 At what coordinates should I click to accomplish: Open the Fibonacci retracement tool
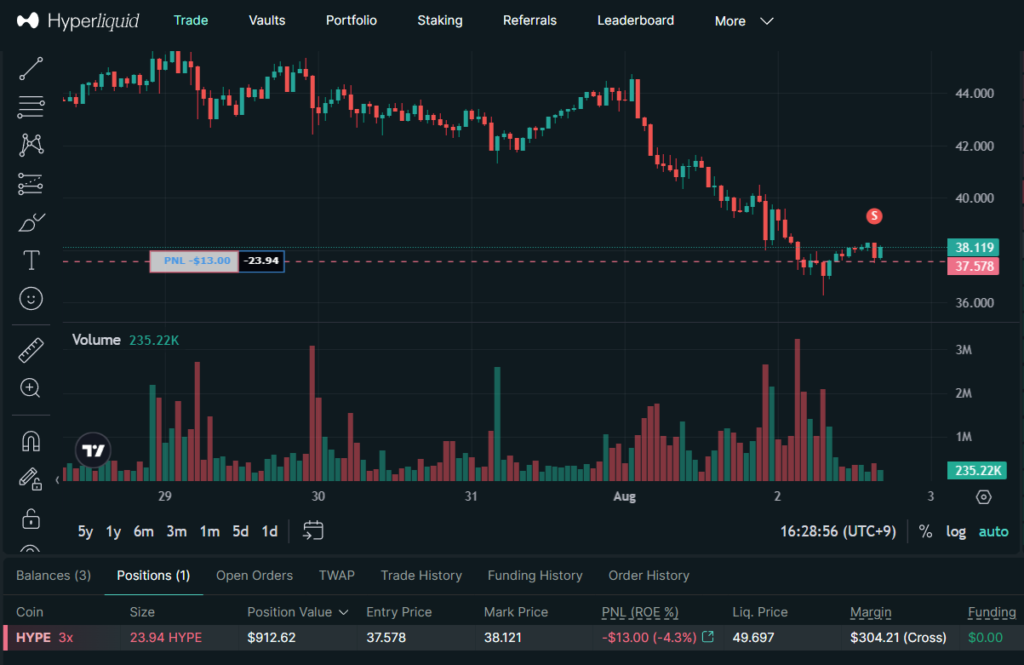[31, 106]
